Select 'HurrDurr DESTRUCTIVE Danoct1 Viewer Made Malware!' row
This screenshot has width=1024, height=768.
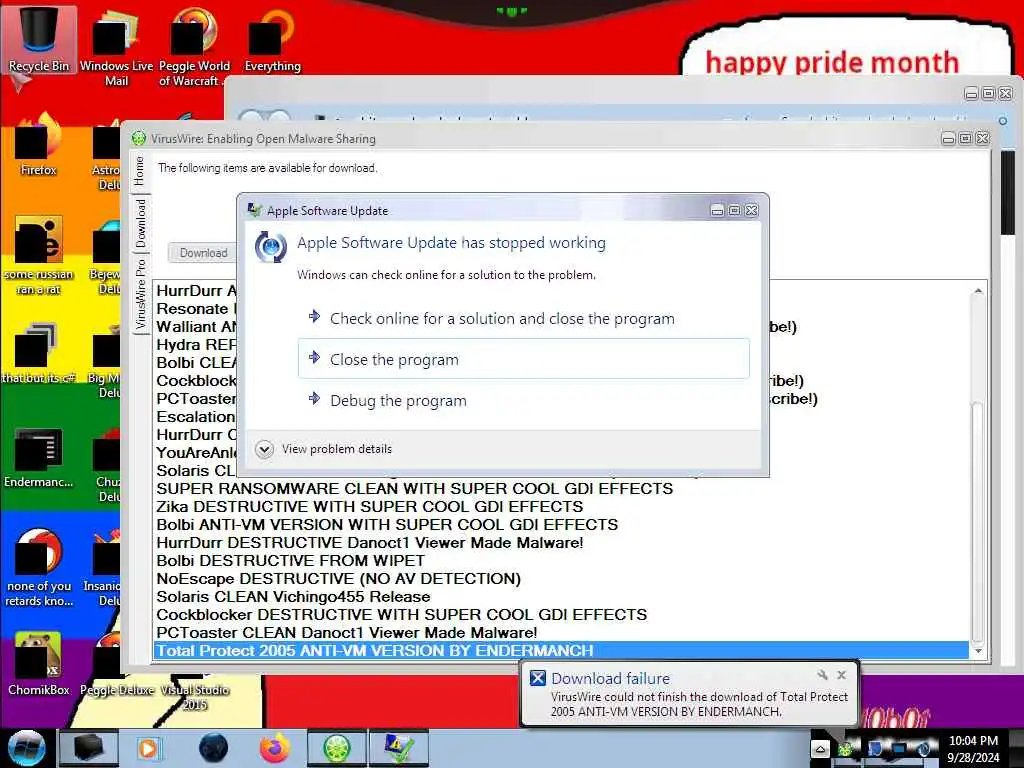point(560,543)
